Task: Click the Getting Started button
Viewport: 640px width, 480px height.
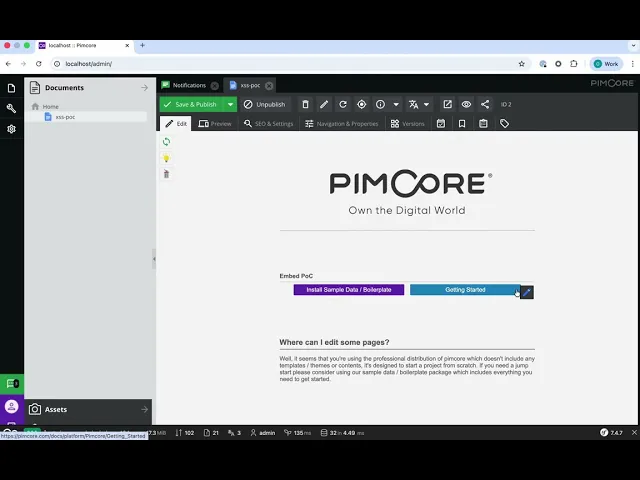Action: tap(465, 290)
